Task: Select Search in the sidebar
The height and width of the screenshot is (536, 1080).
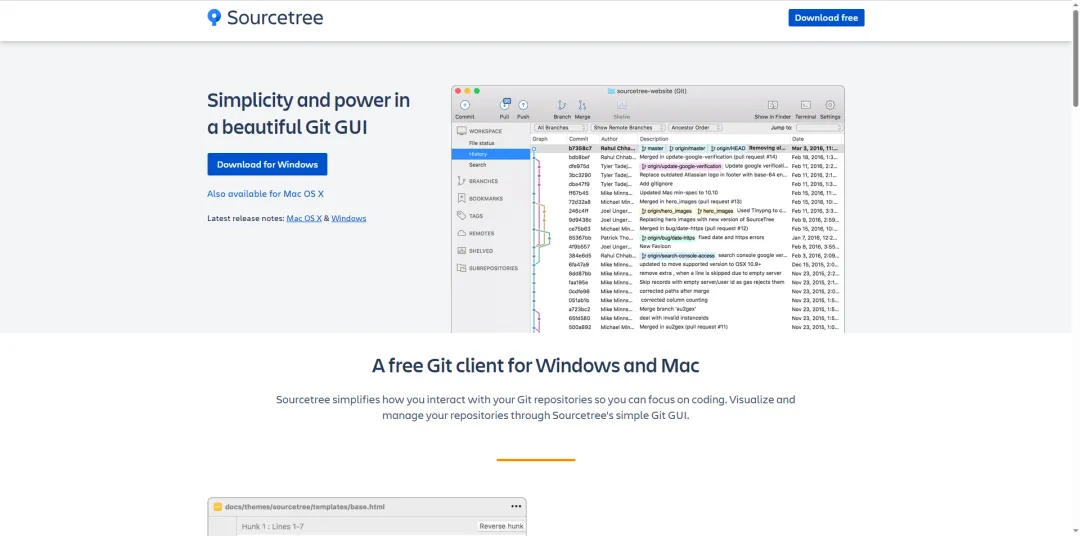Action: point(477,165)
